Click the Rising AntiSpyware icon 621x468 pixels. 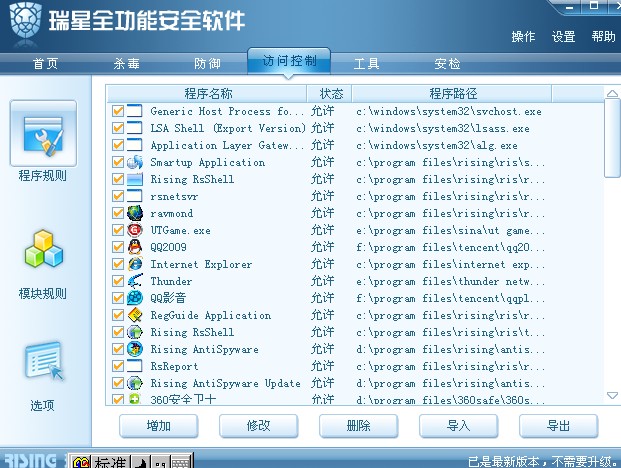pyautogui.click(x=135, y=349)
